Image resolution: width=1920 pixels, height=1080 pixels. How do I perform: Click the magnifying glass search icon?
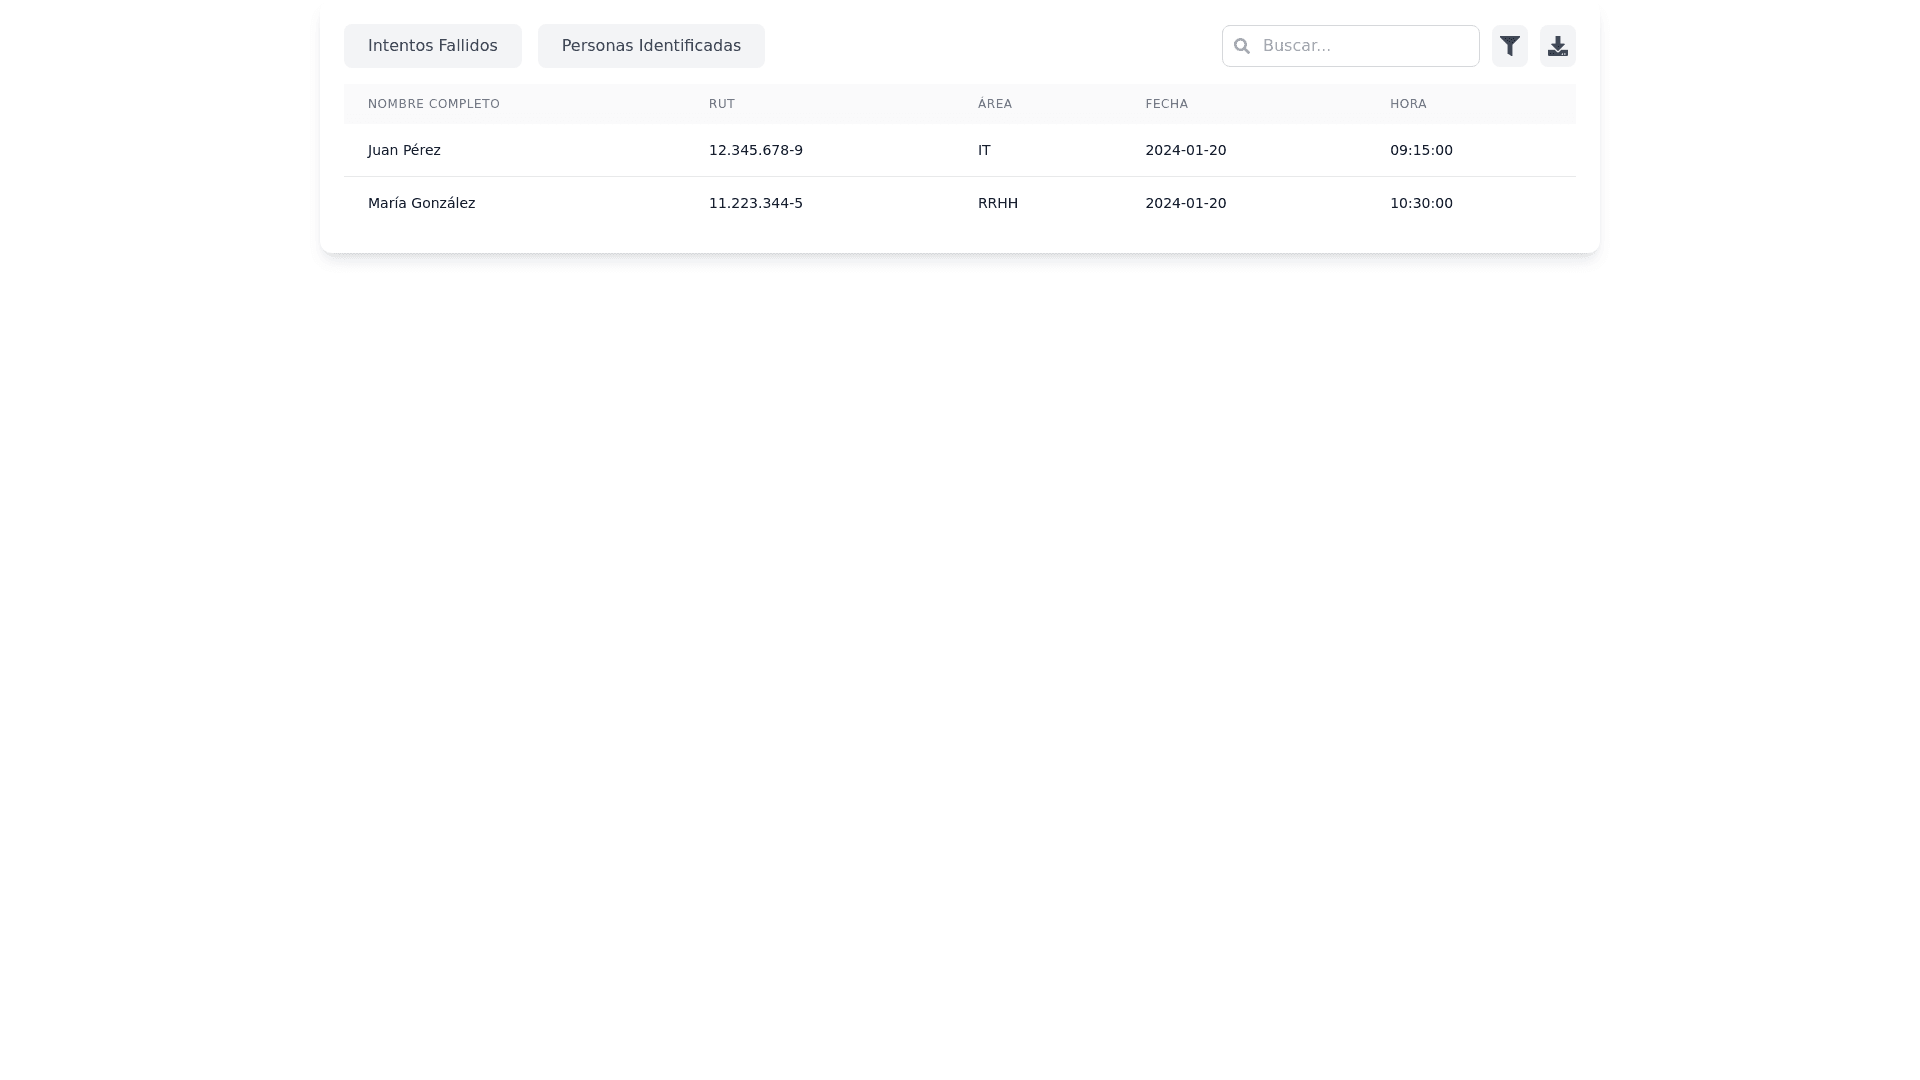(1242, 46)
